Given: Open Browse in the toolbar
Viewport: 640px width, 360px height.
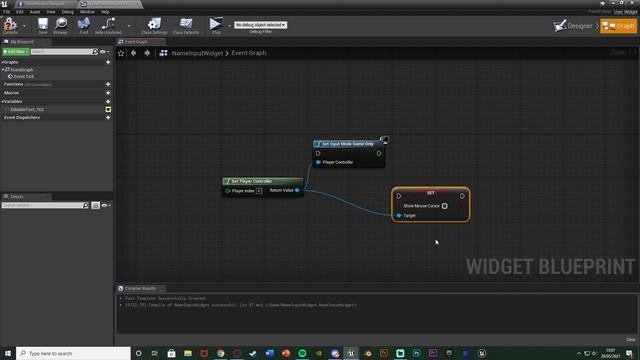Looking at the screenshot, I should coord(60,26).
